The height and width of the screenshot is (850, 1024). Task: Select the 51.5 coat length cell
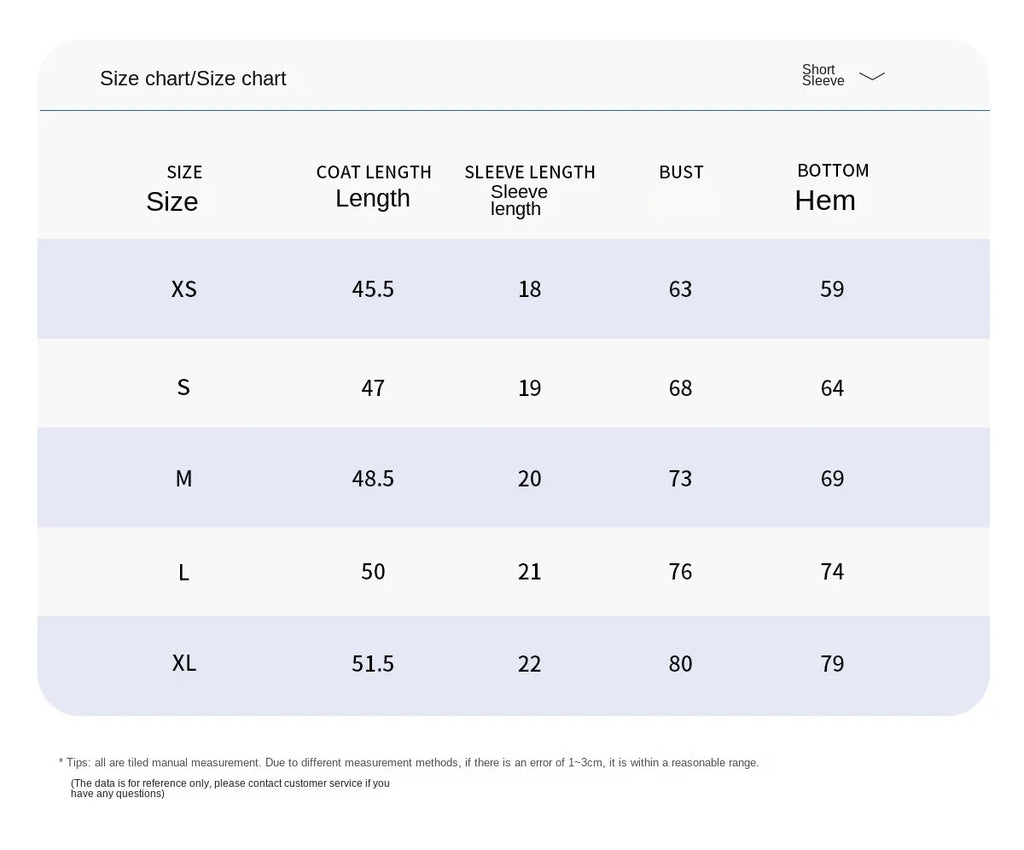[x=373, y=664]
